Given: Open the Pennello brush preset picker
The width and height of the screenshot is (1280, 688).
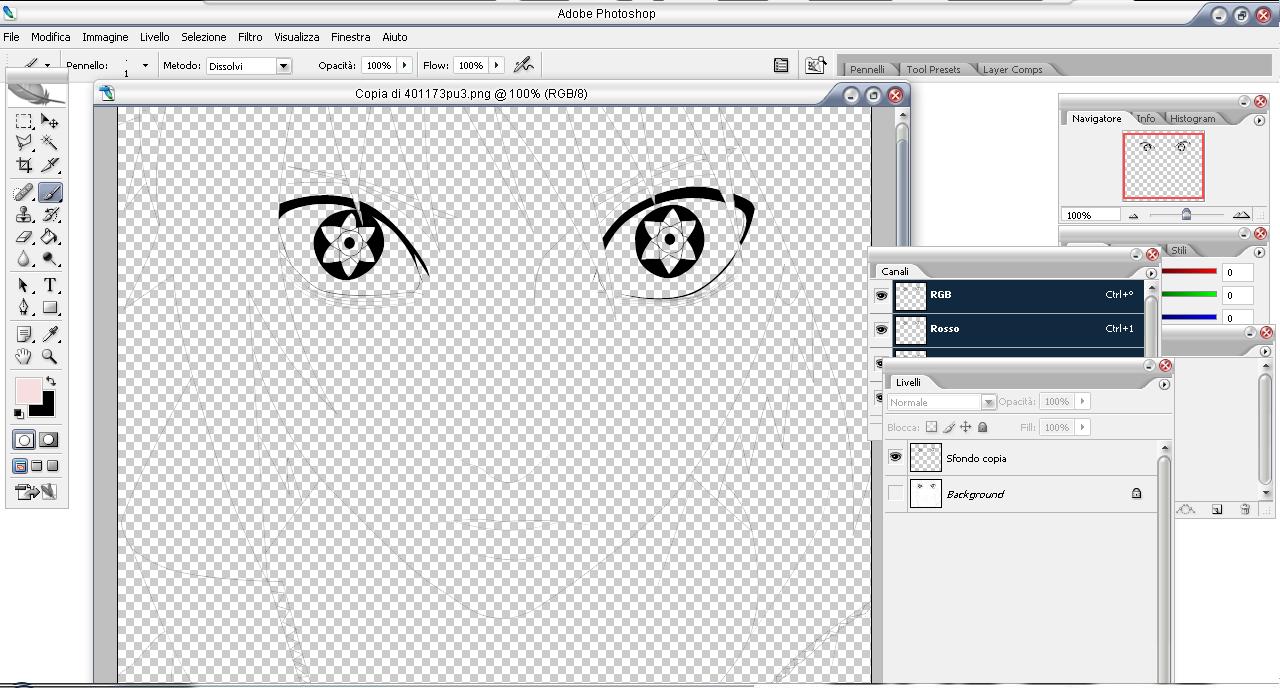Looking at the screenshot, I should tap(145, 66).
